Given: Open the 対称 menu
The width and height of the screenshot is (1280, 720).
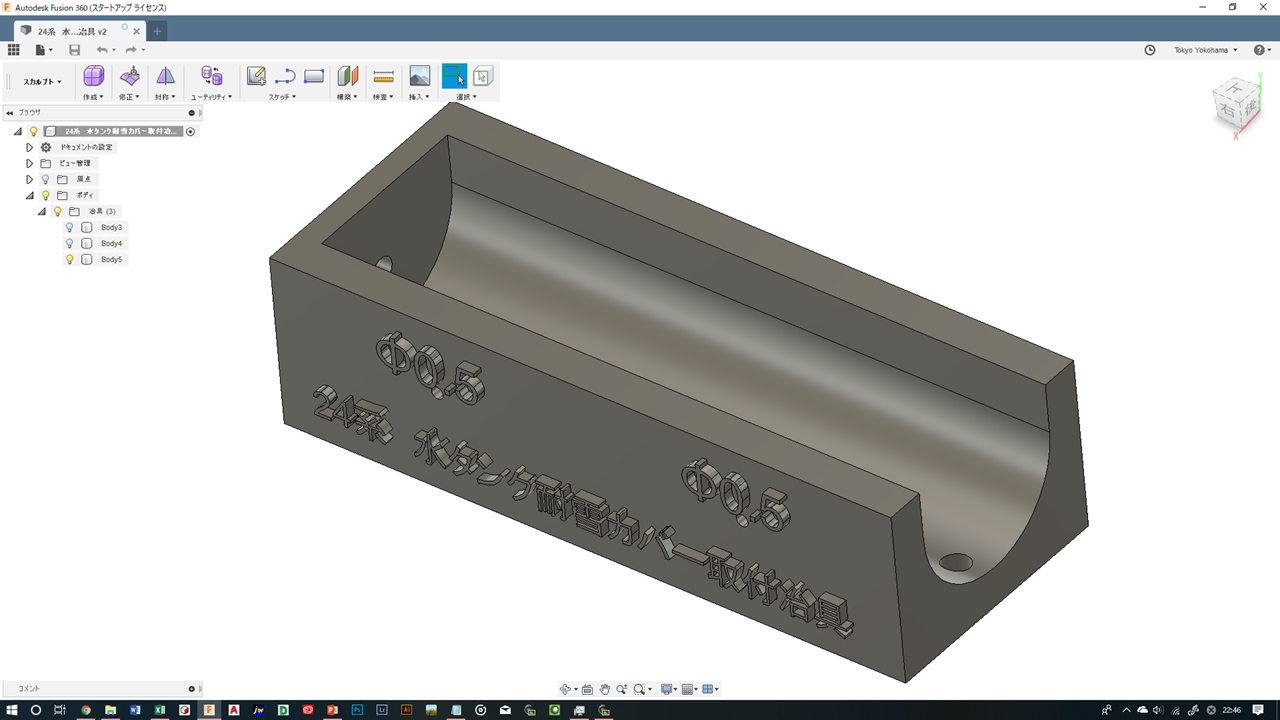Looking at the screenshot, I should coord(165,97).
